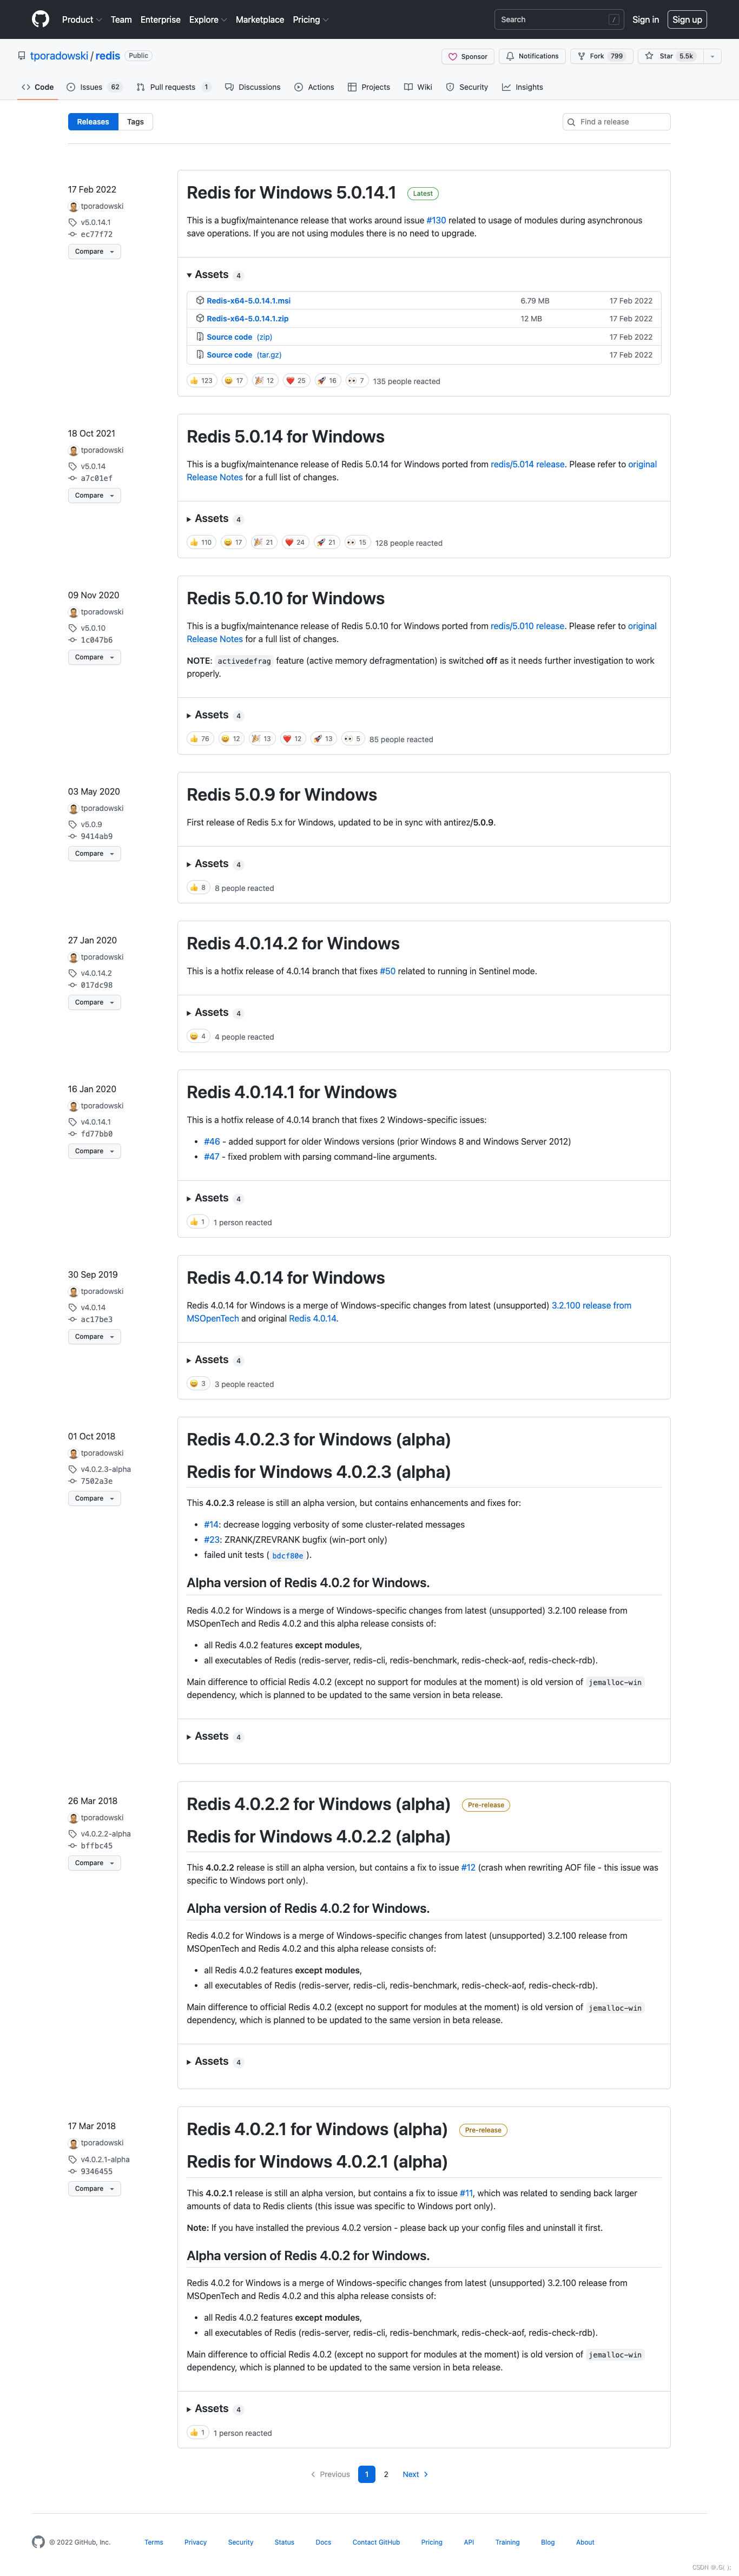The height and width of the screenshot is (2576, 739).
Task: Switch to the Issues tab
Action: (94, 87)
